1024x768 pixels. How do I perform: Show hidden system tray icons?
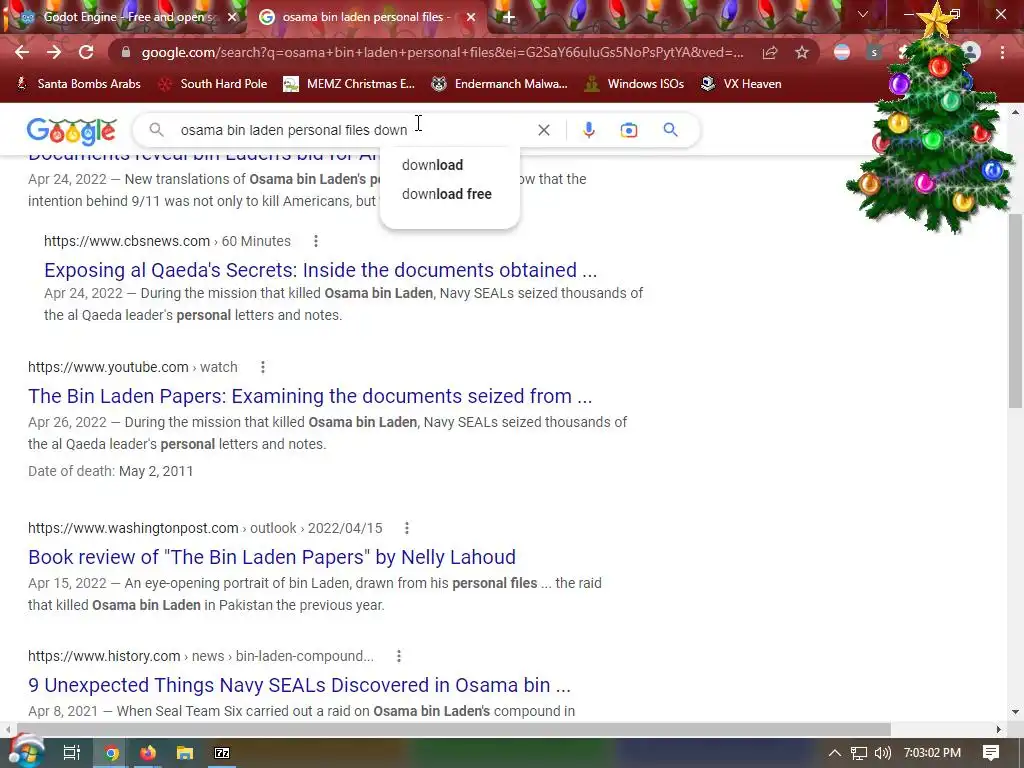tap(835, 753)
